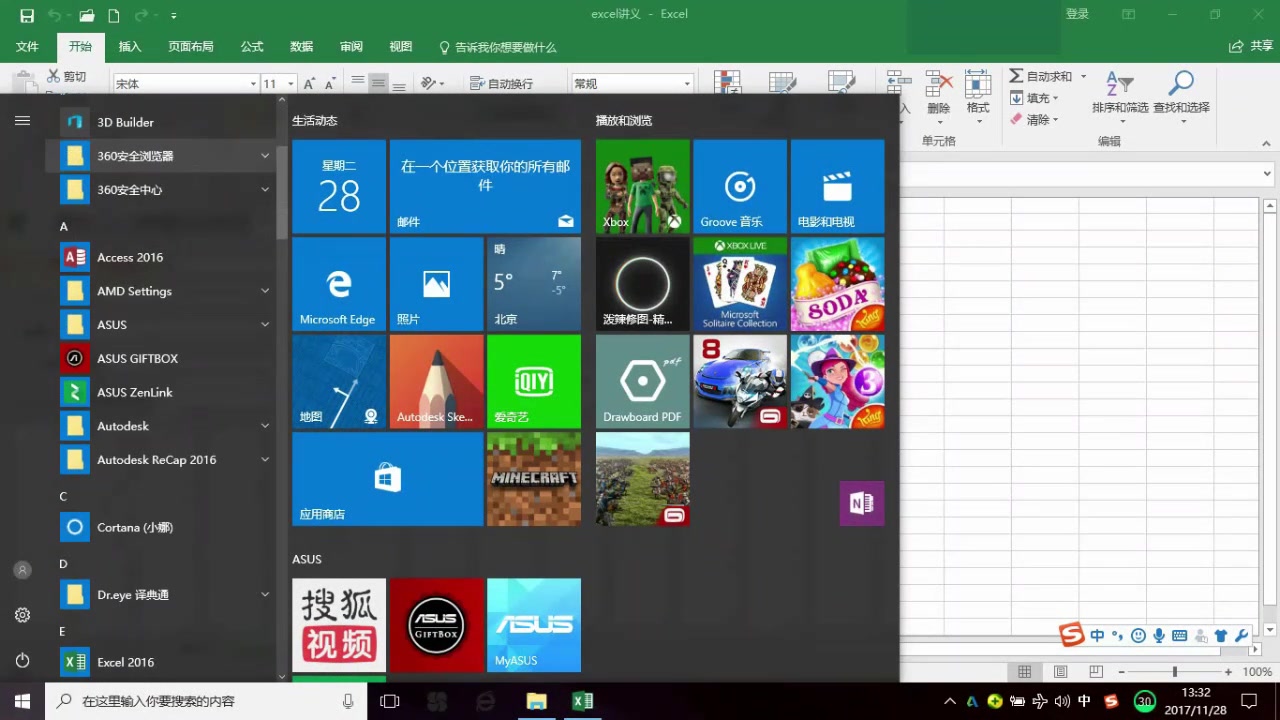Switch to the Excel 插入 tab
The height and width of the screenshot is (720, 1280).
(x=130, y=47)
